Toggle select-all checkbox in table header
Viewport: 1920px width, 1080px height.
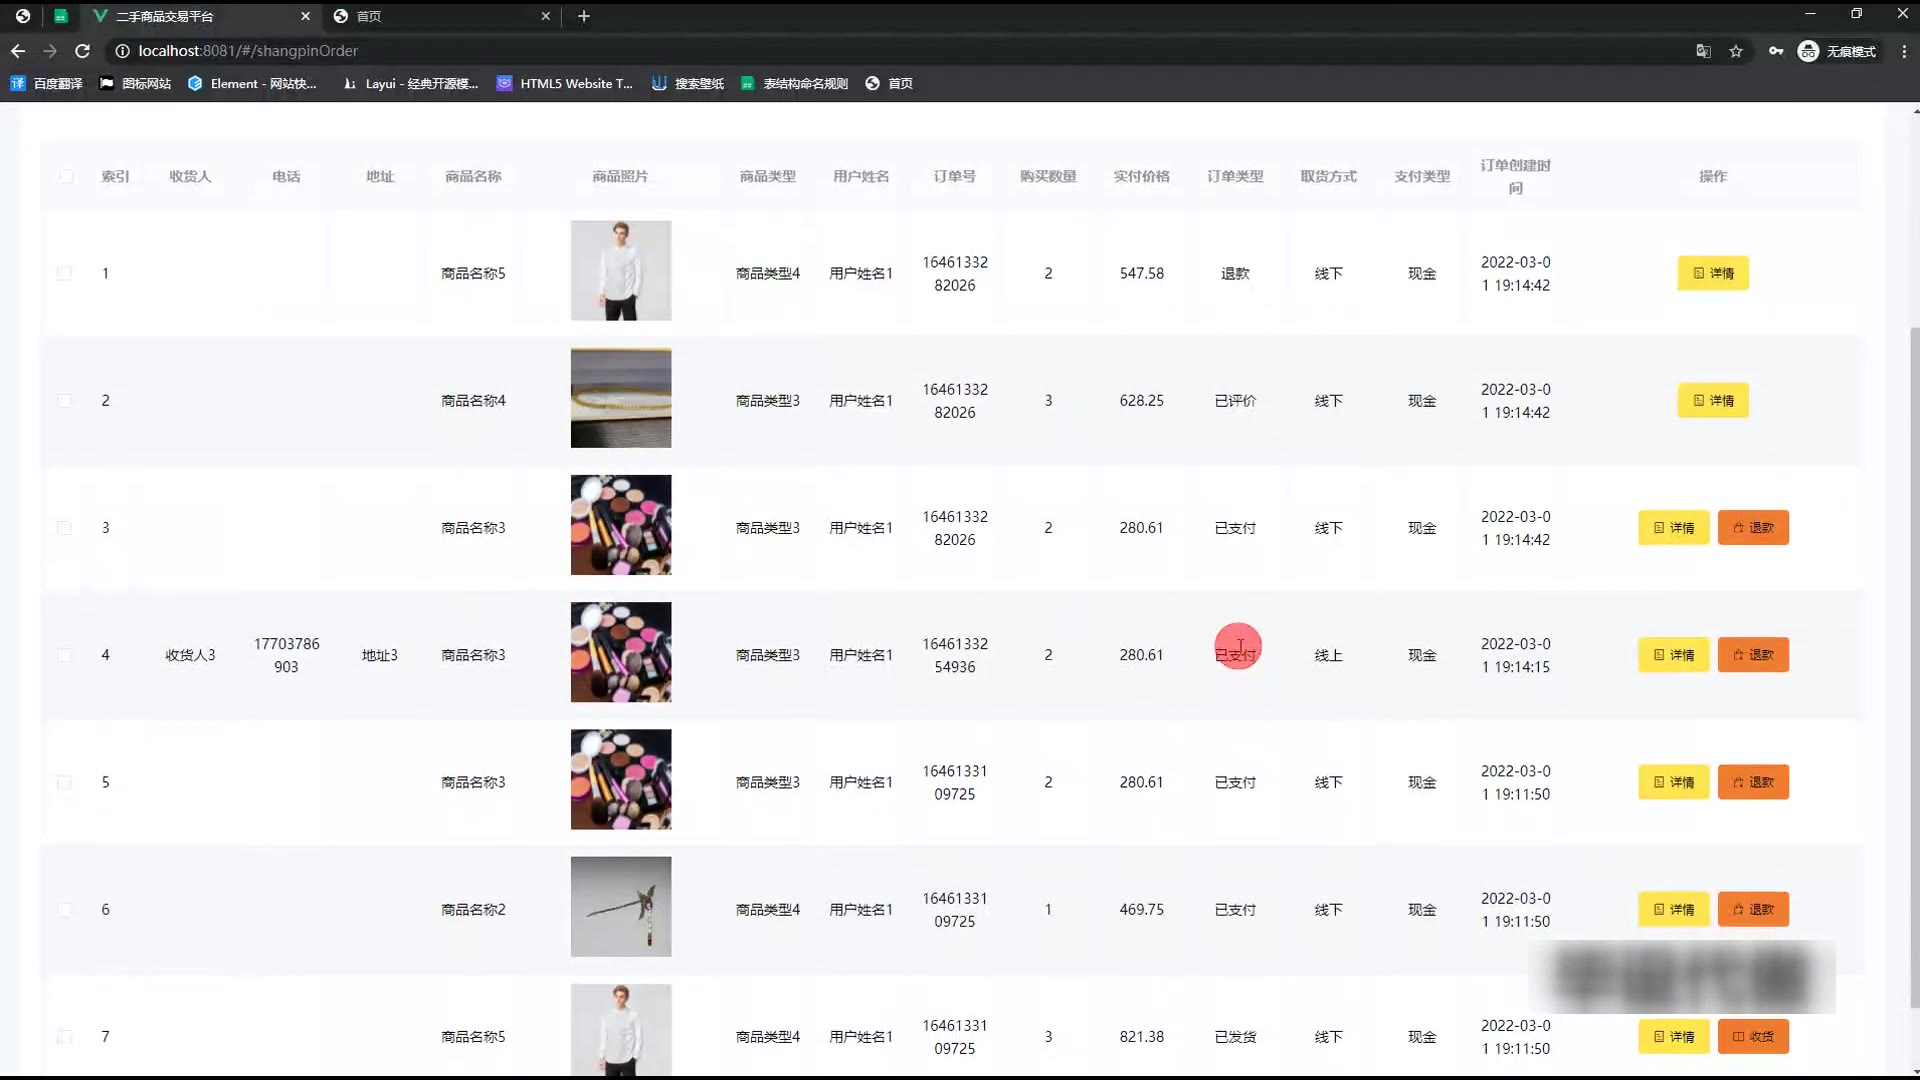pos(66,177)
